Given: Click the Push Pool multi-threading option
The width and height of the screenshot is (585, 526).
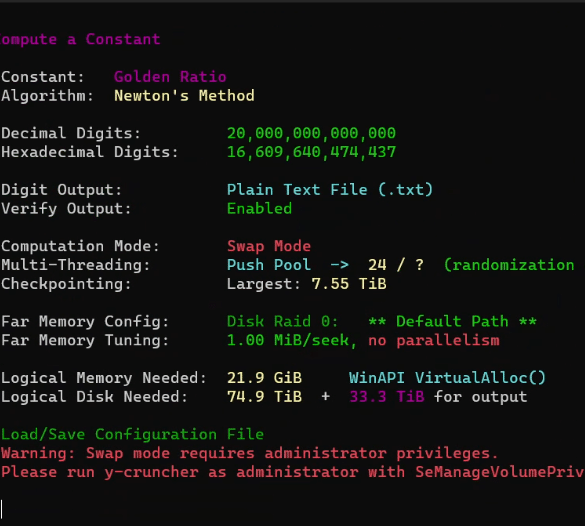Looking at the screenshot, I should [x=269, y=265].
